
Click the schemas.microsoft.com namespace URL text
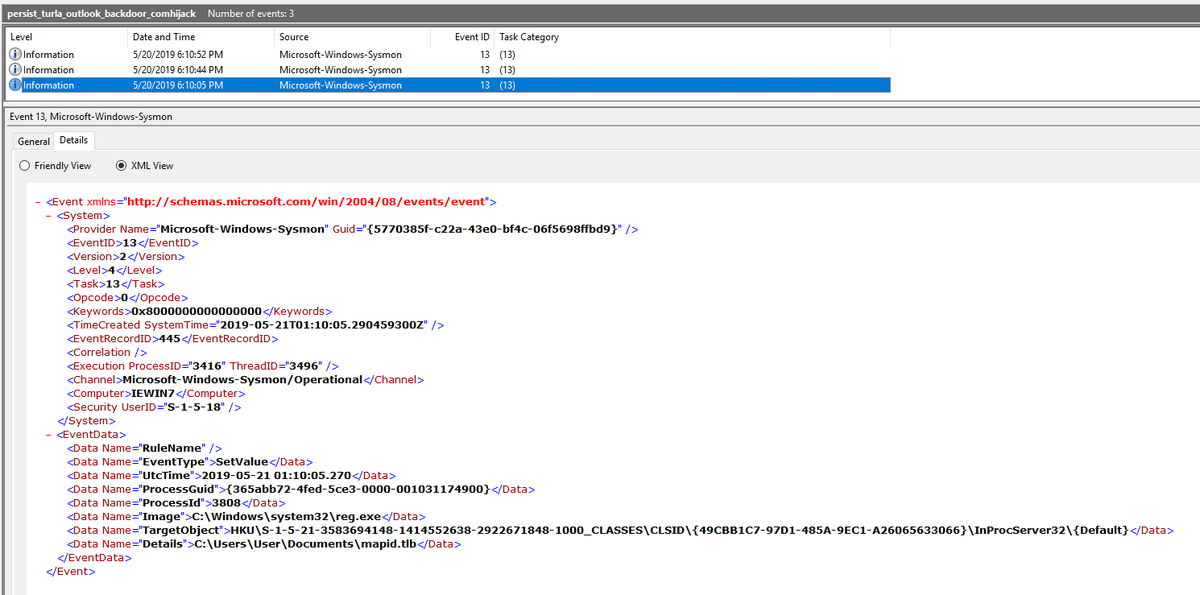coord(305,201)
